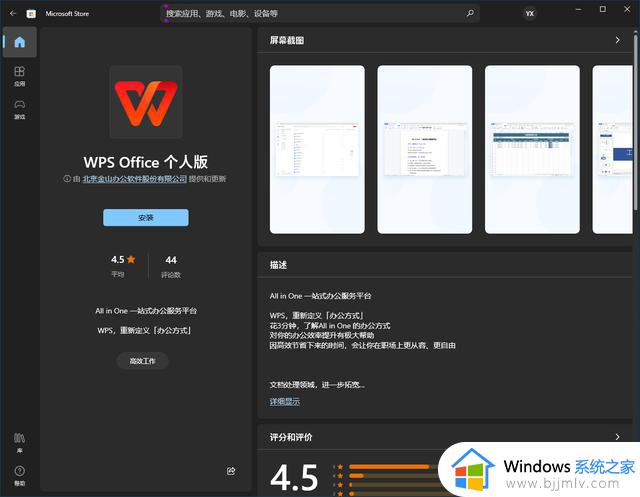Open the Library (库) in sidebar
This screenshot has height=497, width=640.
(x=20, y=443)
